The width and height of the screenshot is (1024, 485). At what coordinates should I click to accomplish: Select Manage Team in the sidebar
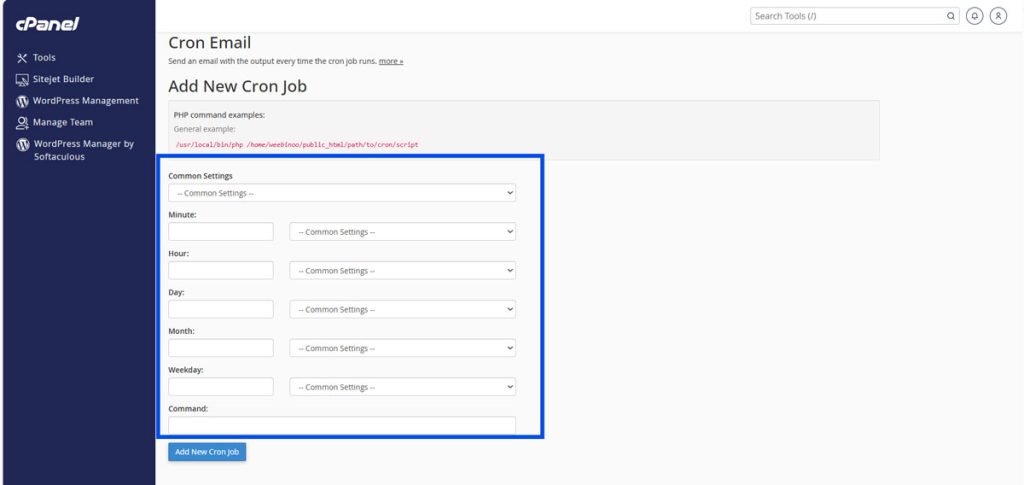coord(62,123)
